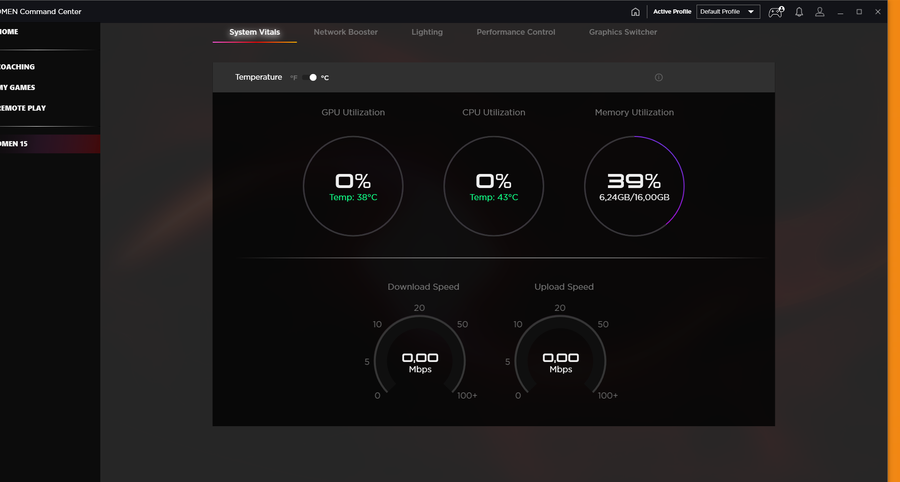
Task: Click the Memory Utilization gauge
Action: [x=634, y=186]
